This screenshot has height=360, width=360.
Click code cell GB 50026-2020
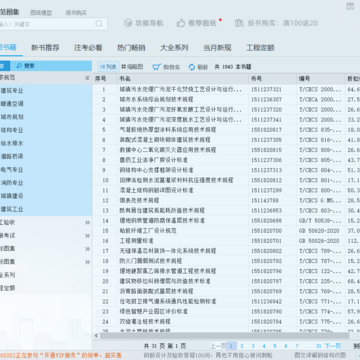319,241
